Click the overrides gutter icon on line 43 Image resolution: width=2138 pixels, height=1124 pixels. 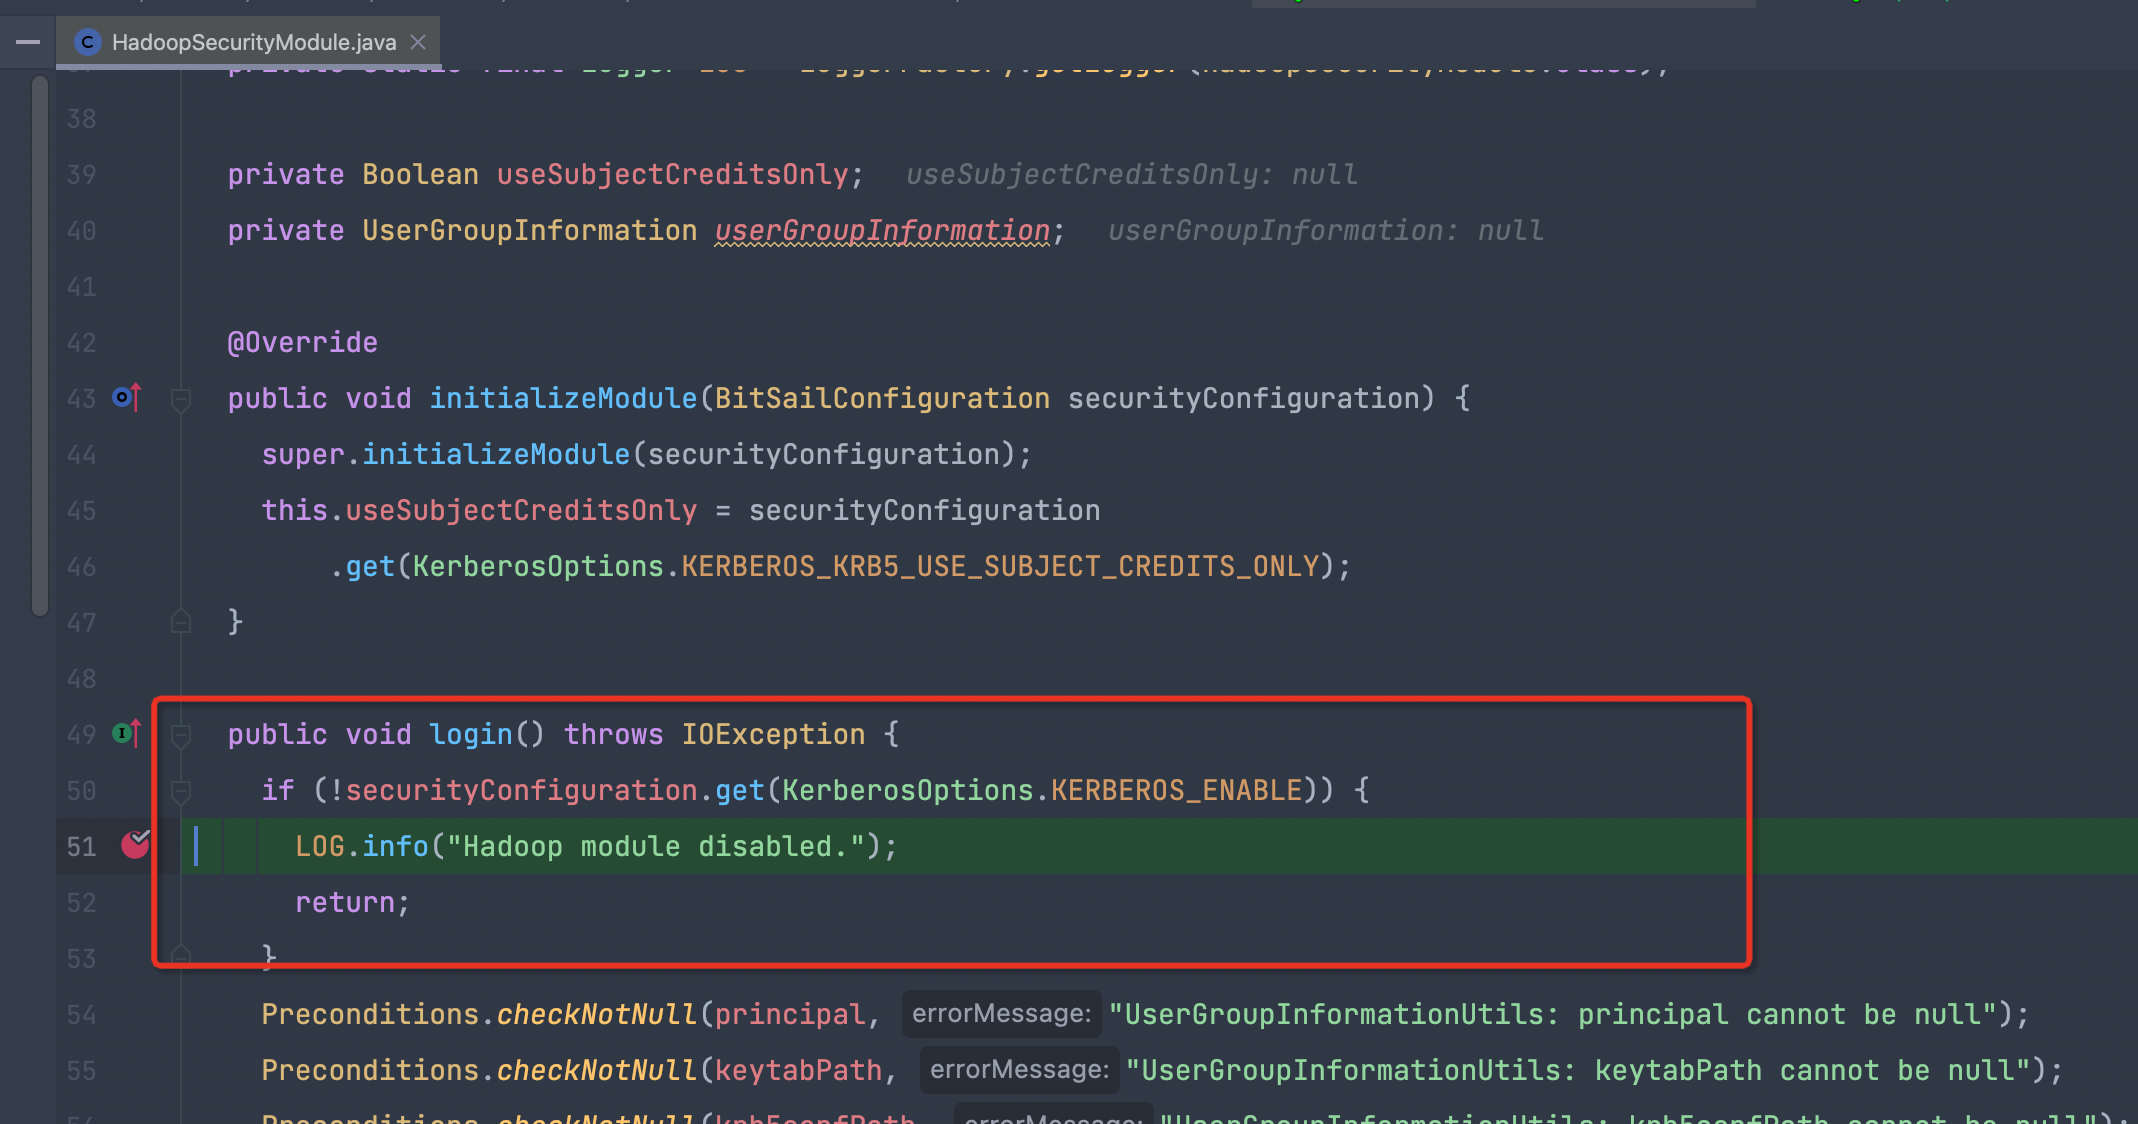pos(126,398)
